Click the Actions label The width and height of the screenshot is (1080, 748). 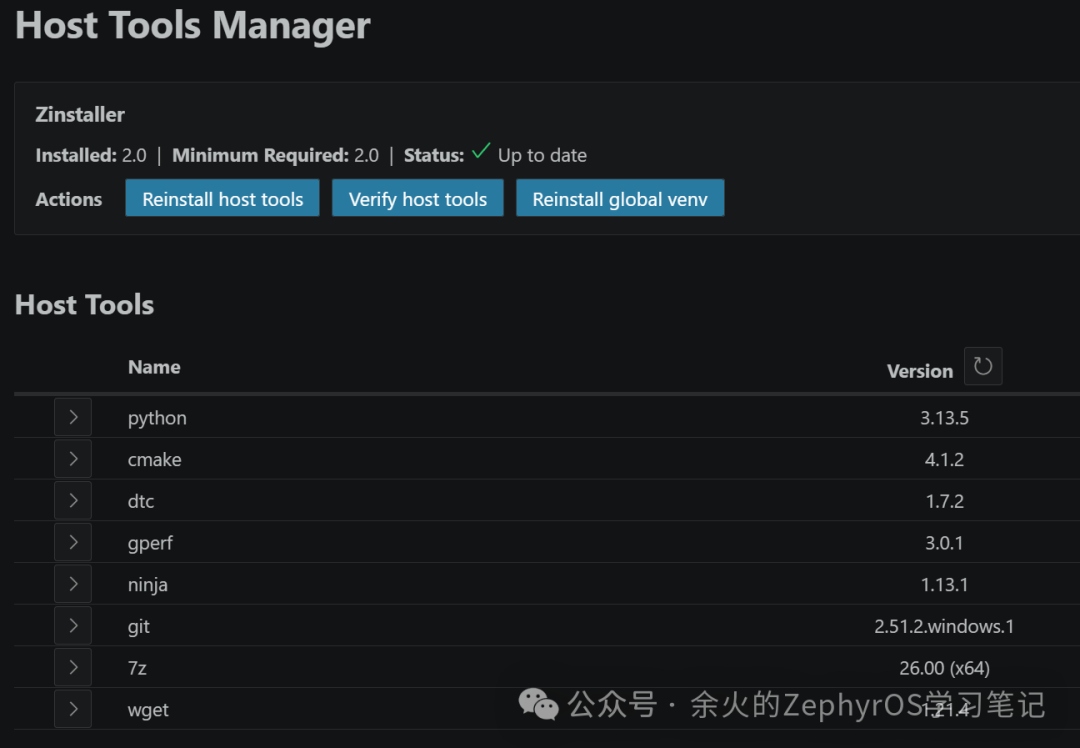pyautogui.click(x=69, y=200)
